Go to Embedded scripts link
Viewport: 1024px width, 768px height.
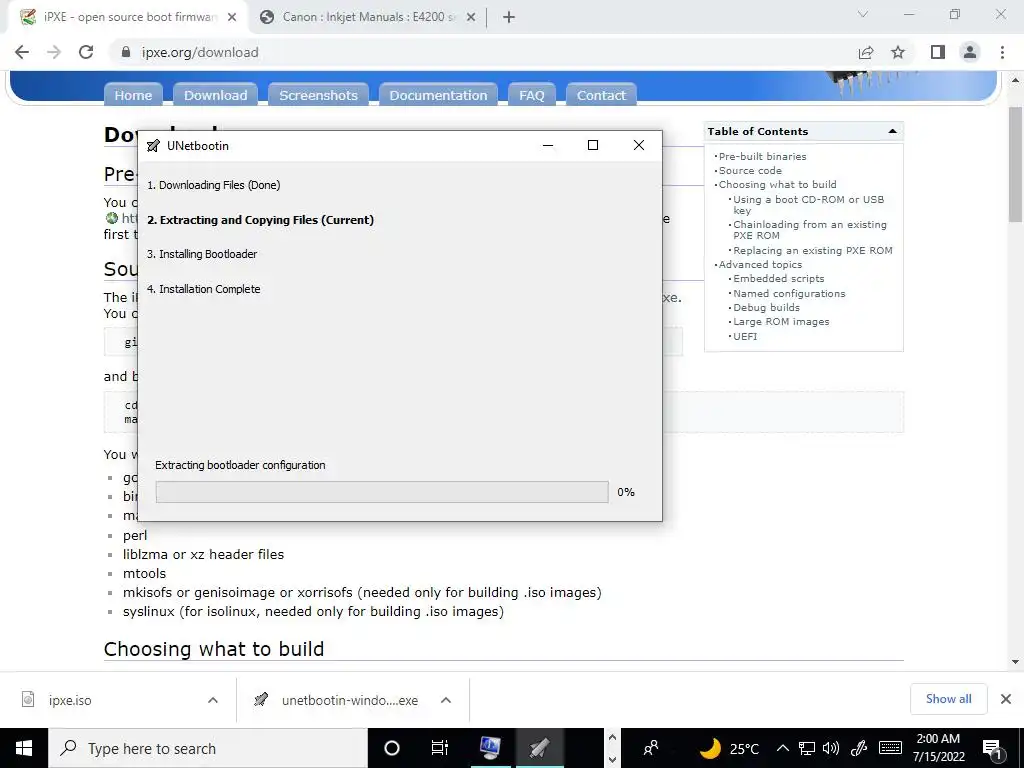pyautogui.click(x=778, y=278)
